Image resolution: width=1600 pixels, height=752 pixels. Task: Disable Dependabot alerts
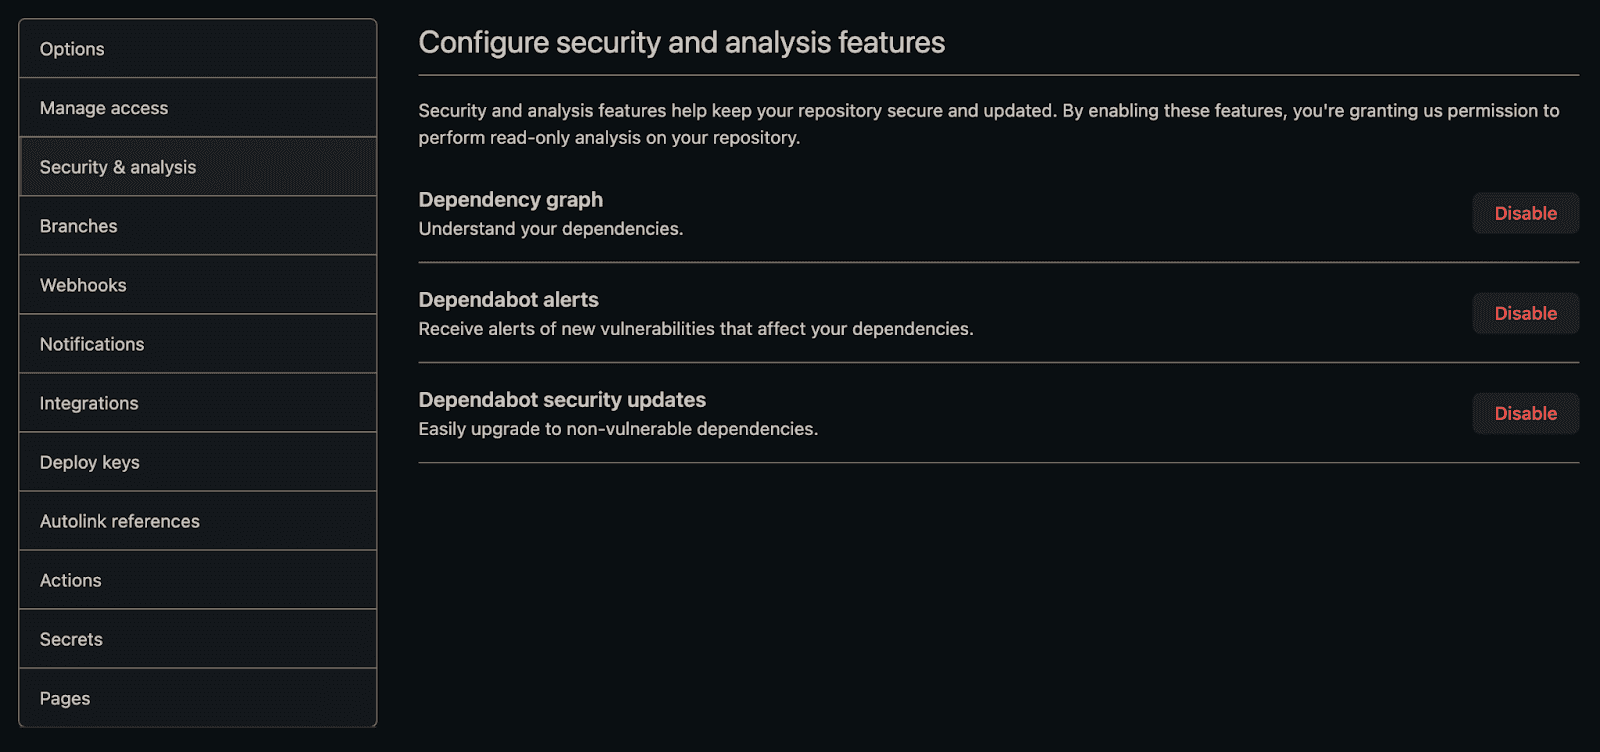coord(1525,313)
